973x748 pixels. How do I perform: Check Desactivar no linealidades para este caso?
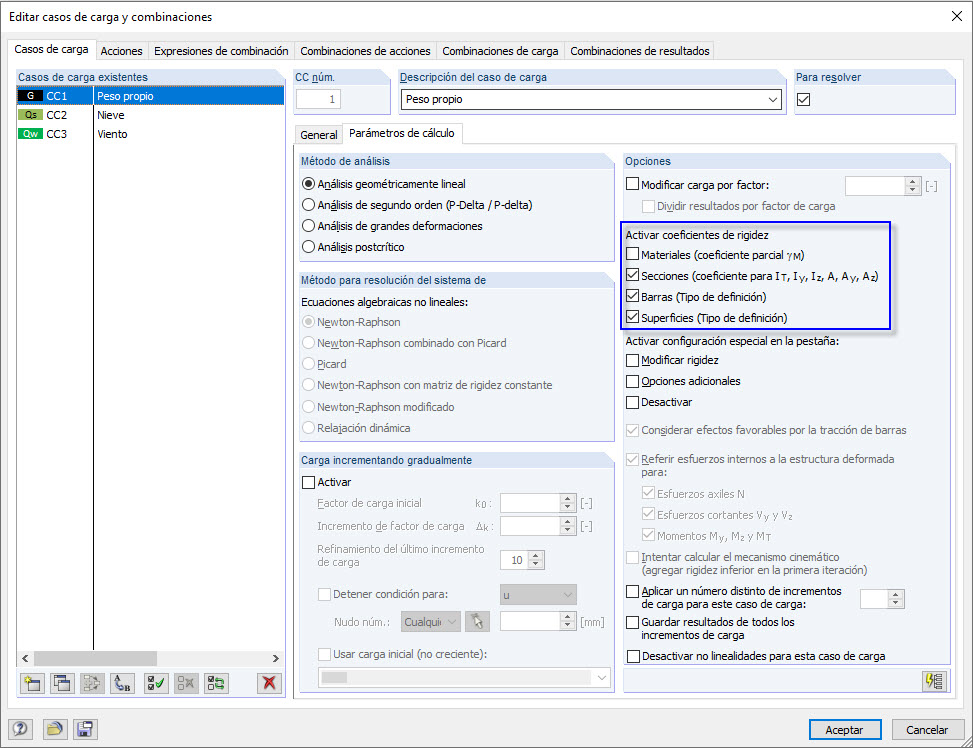click(x=633, y=656)
